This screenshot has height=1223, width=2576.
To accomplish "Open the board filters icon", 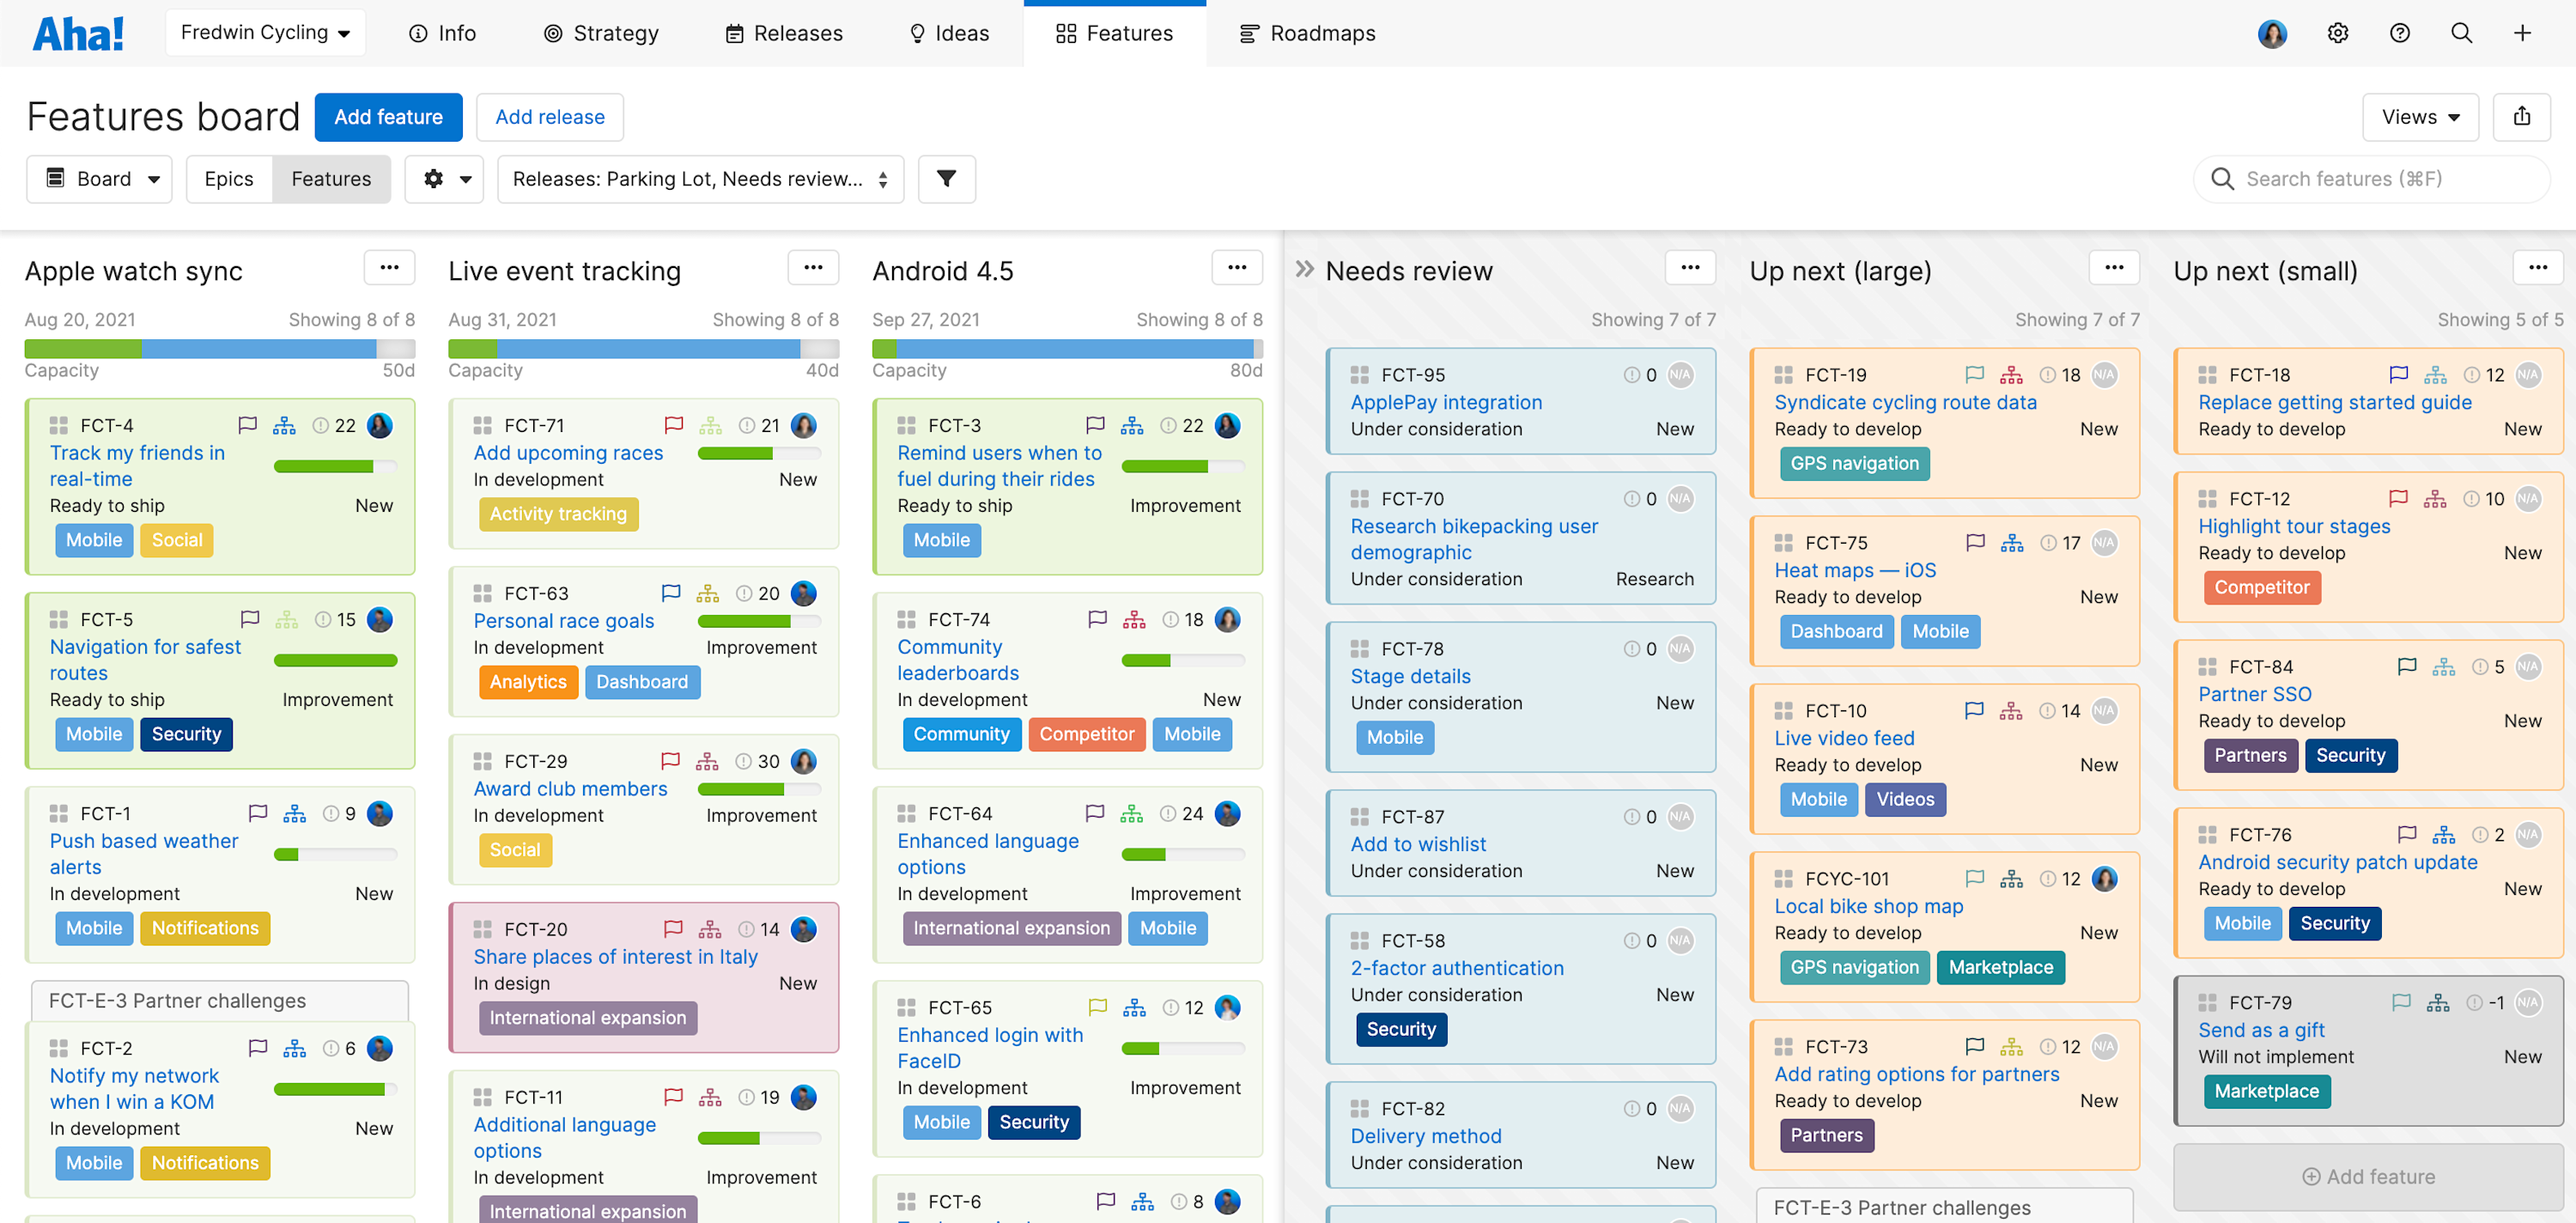I will click(946, 179).
